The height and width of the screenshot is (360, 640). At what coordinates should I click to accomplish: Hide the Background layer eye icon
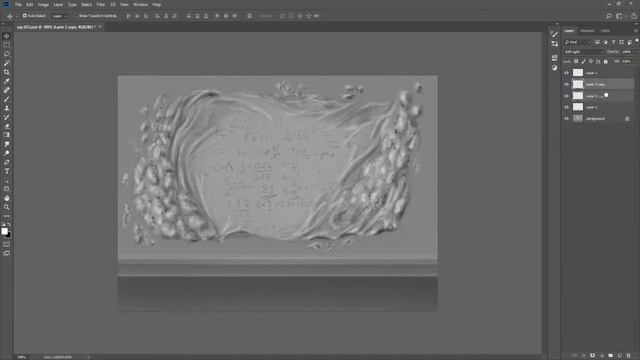(567, 118)
